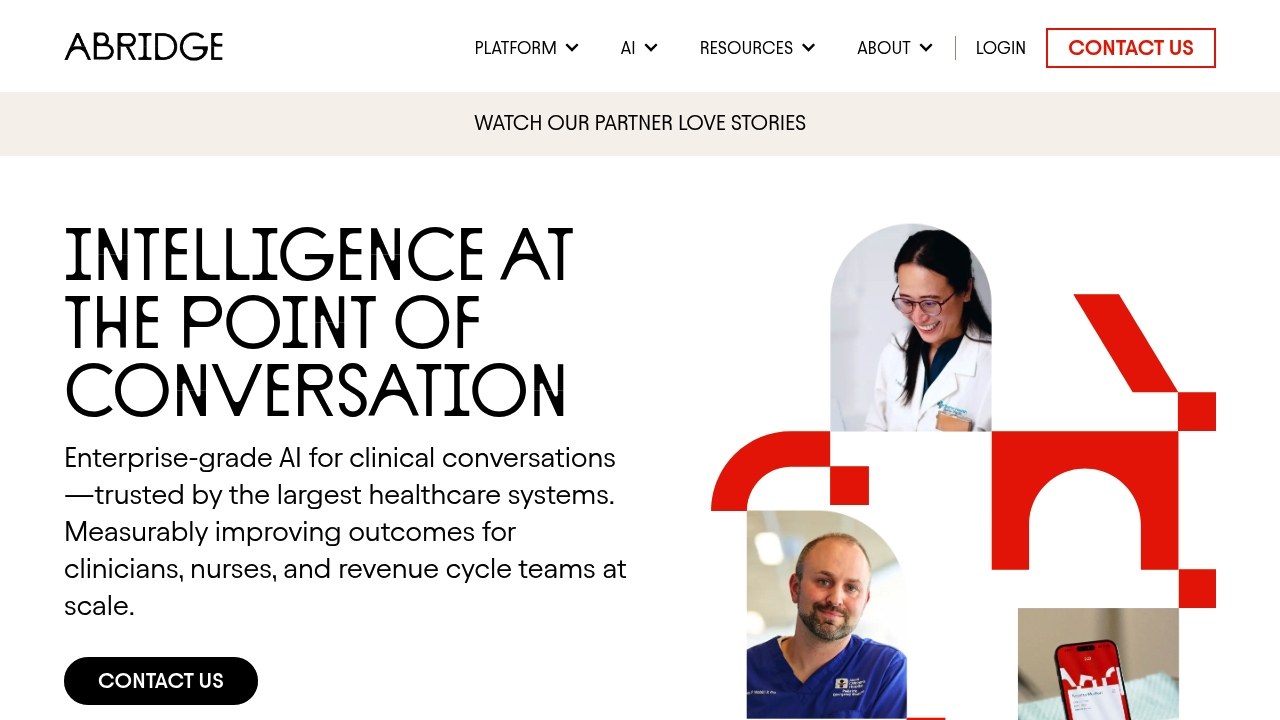Expand the Resources chevron arrow
Viewport: 1280px width, 720px height.
808,48
